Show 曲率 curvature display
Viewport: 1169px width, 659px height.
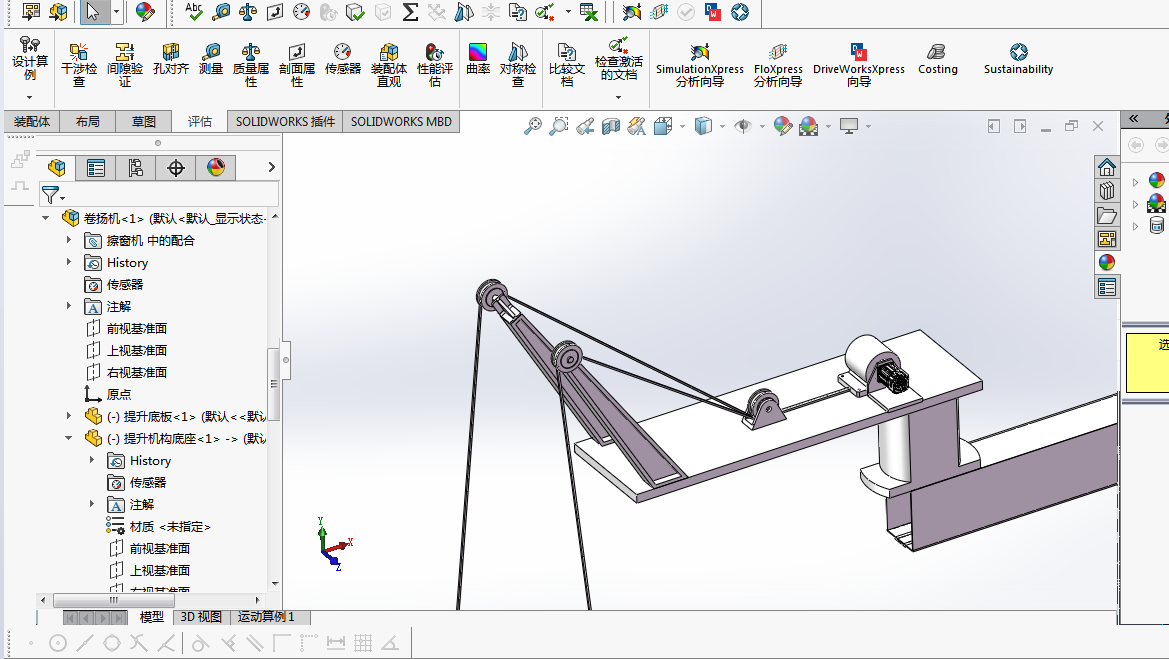(478, 59)
